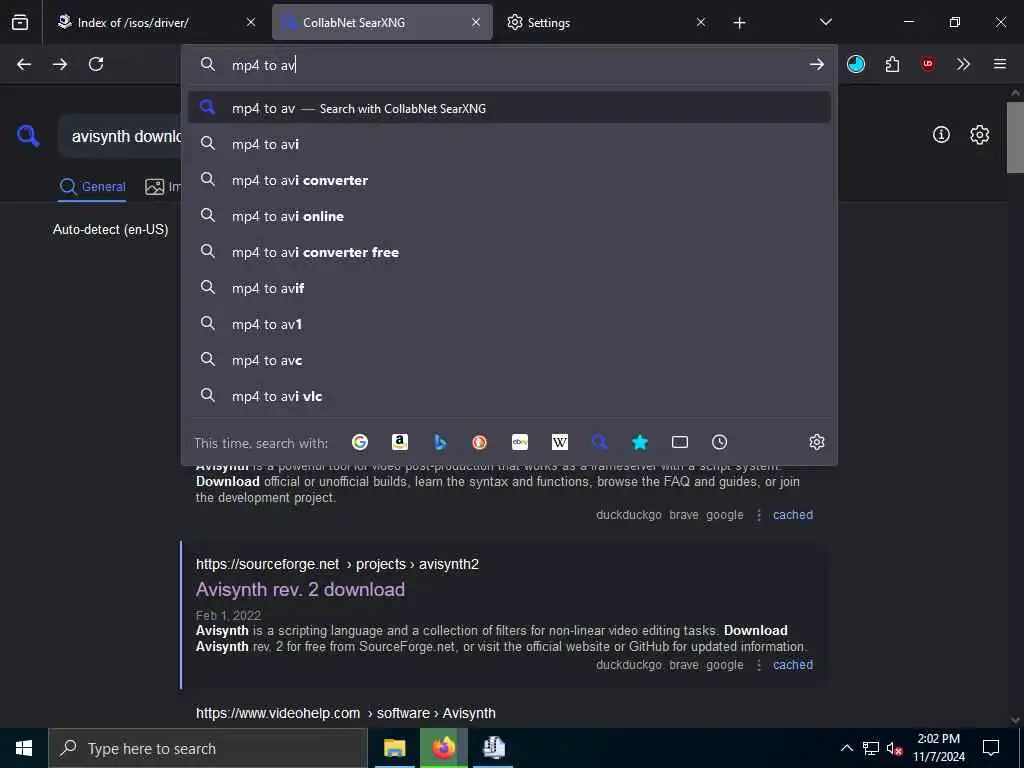Open the blue circular extension icon
Viewport: 1024px width, 768px height.
[x=856, y=64]
